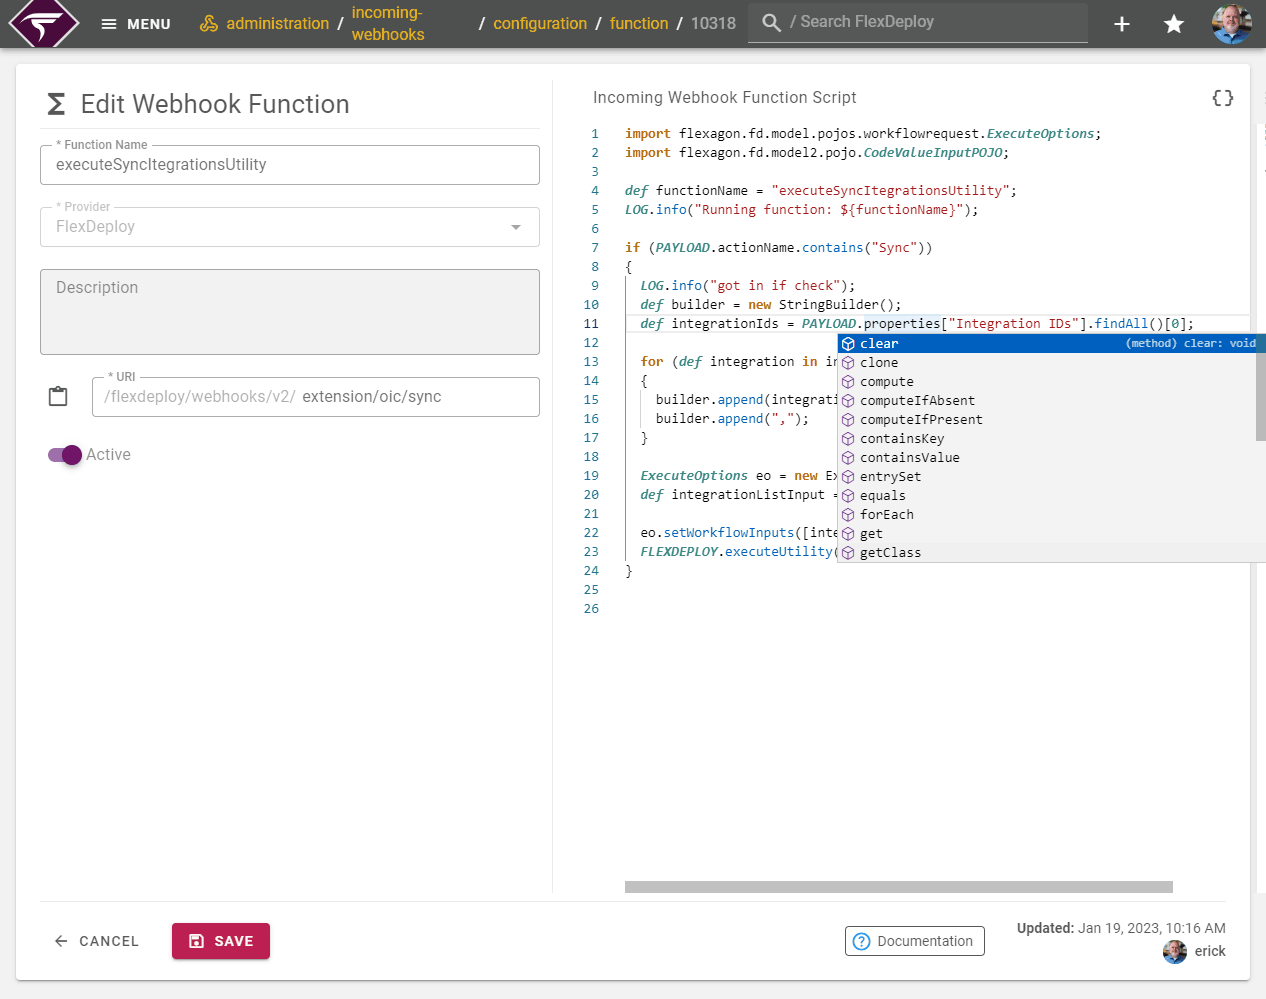
Task: Select clear from the autocomplete list
Action: pyautogui.click(x=878, y=343)
